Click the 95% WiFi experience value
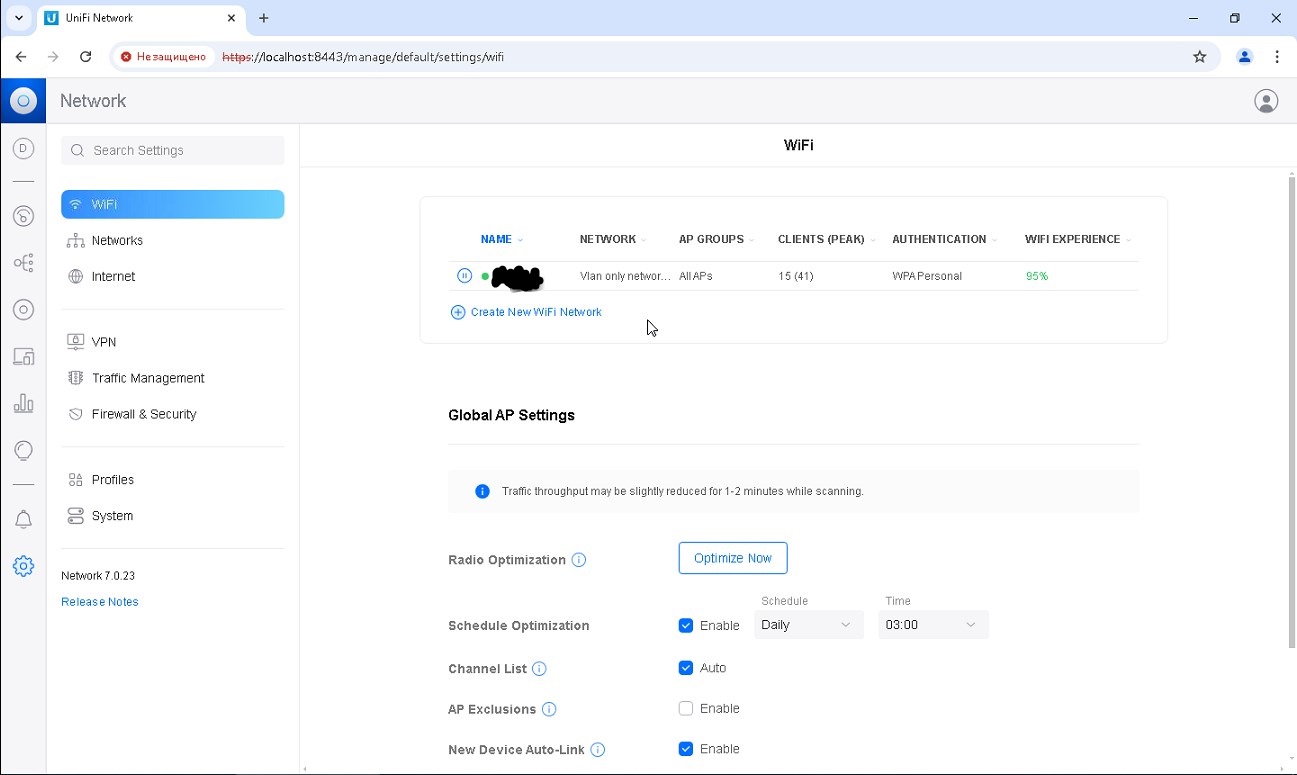 tap(1037, 276)
